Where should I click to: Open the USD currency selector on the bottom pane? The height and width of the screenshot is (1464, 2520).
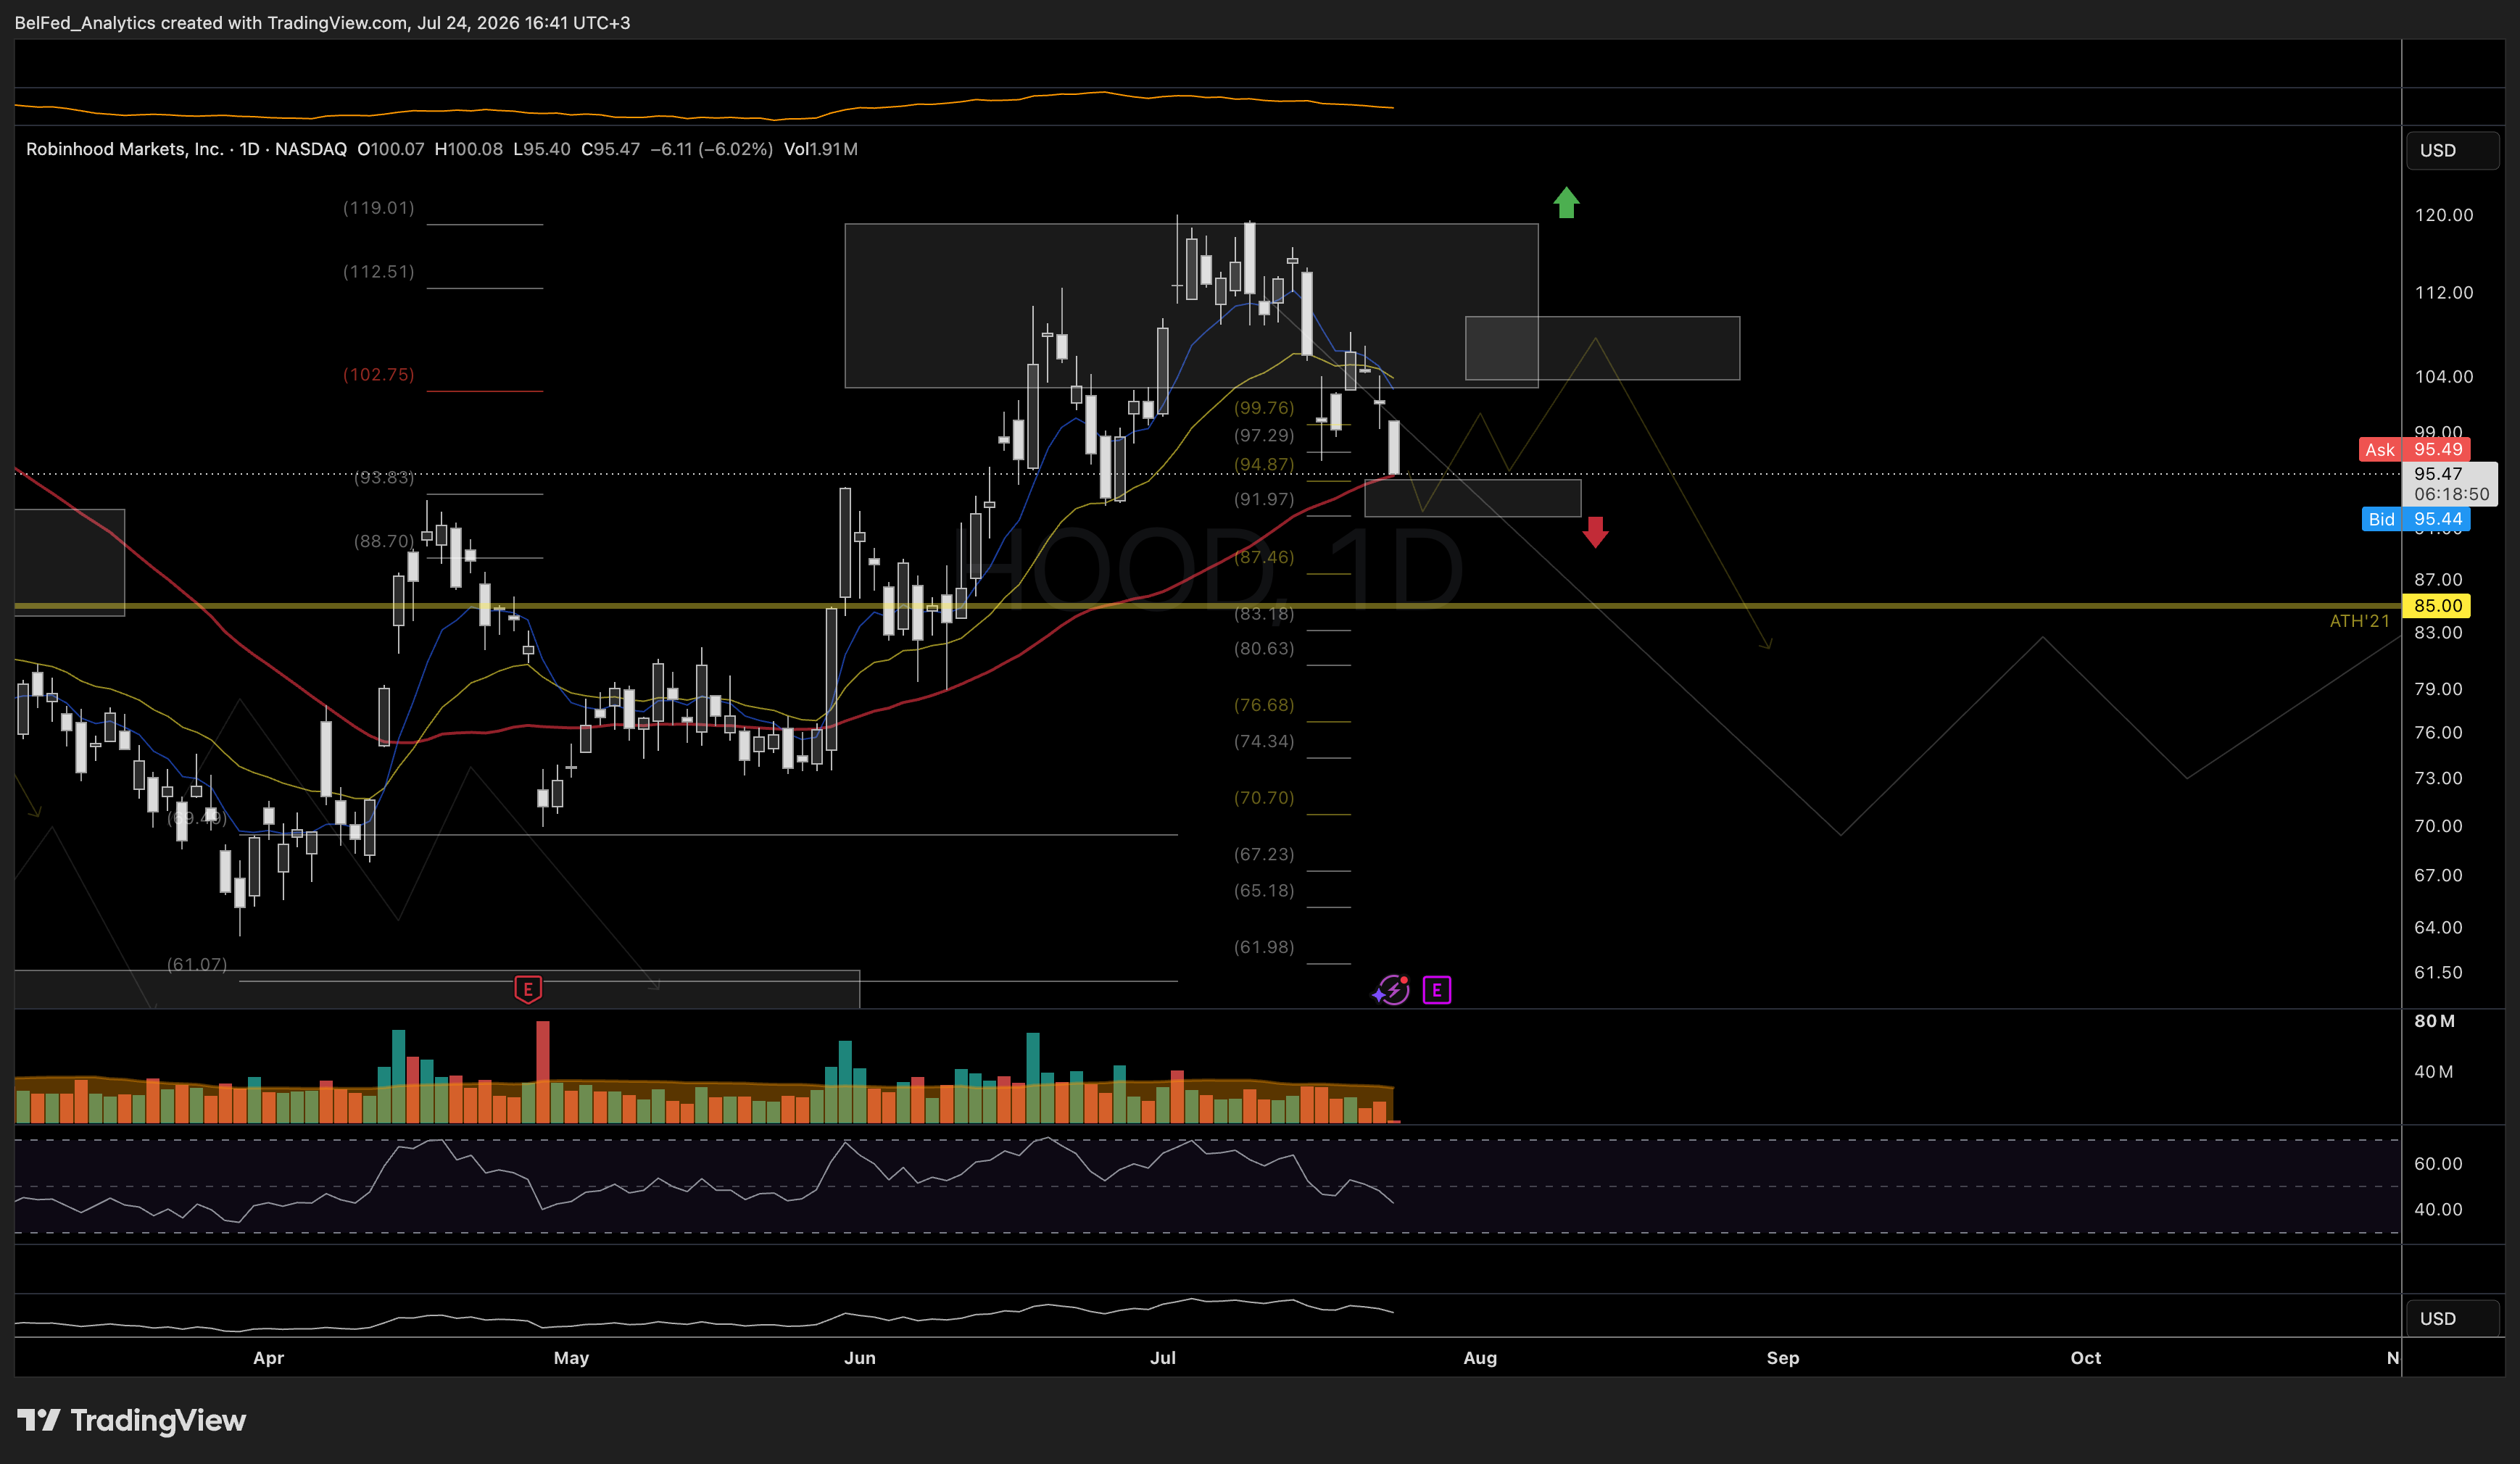(2451, 1318)
